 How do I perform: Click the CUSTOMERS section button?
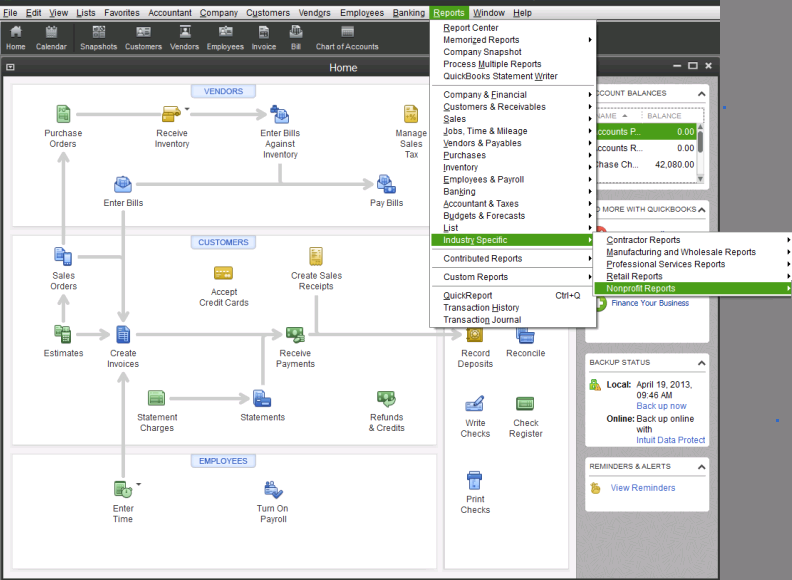click(223, 243)
